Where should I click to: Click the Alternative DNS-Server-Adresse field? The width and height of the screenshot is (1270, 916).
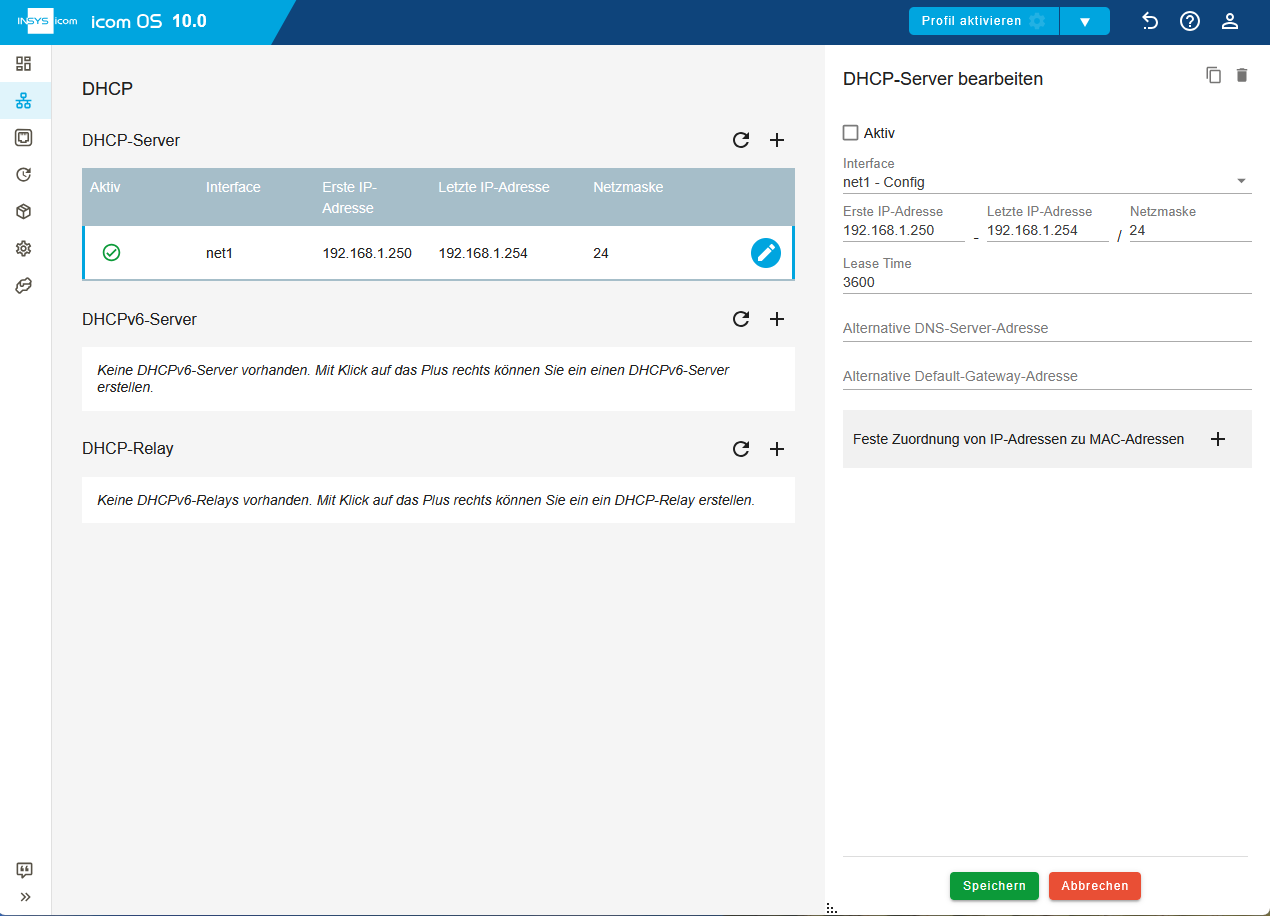[x=1047, y=328]
